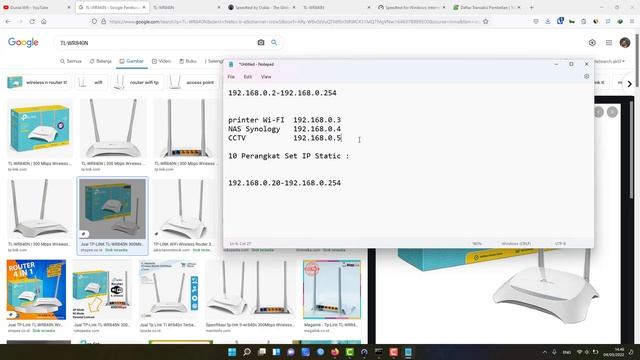Click the next arrow on filter chips
640x360 pixels.
pos(629,84)
